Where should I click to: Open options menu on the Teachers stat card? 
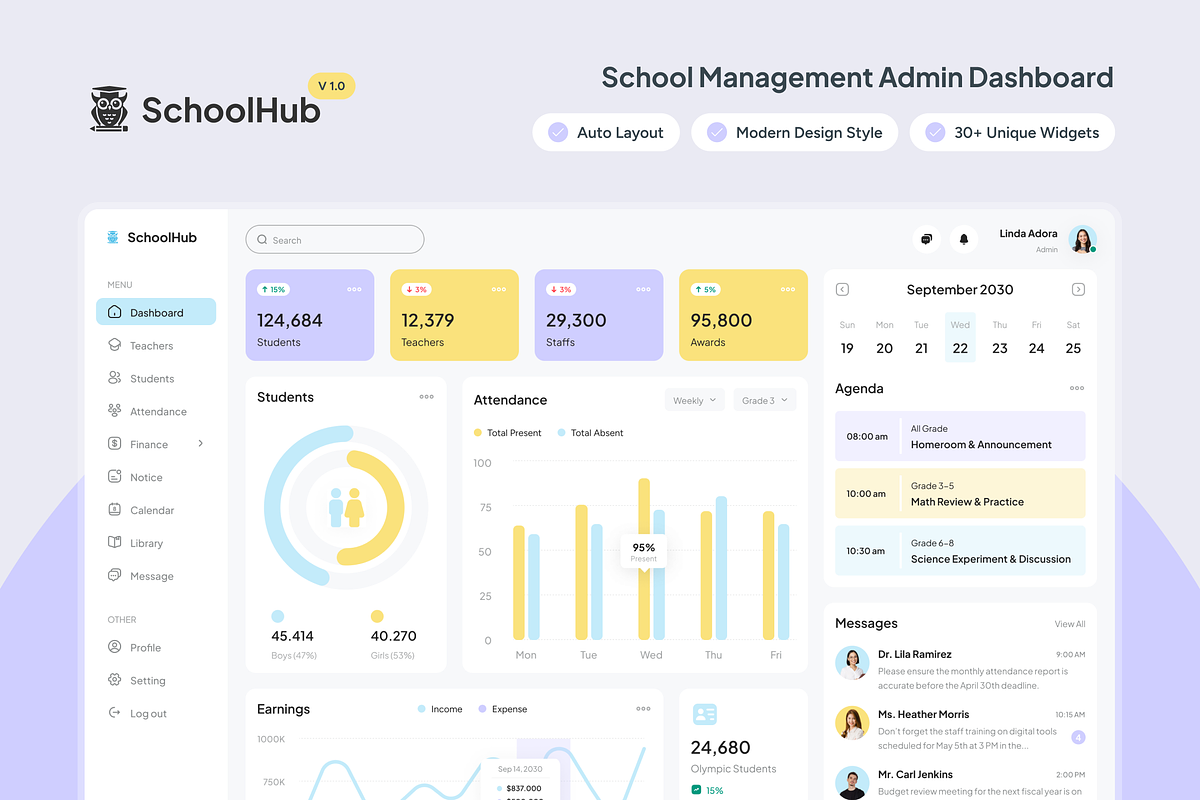pyautogui.click(x=499, y=289)
